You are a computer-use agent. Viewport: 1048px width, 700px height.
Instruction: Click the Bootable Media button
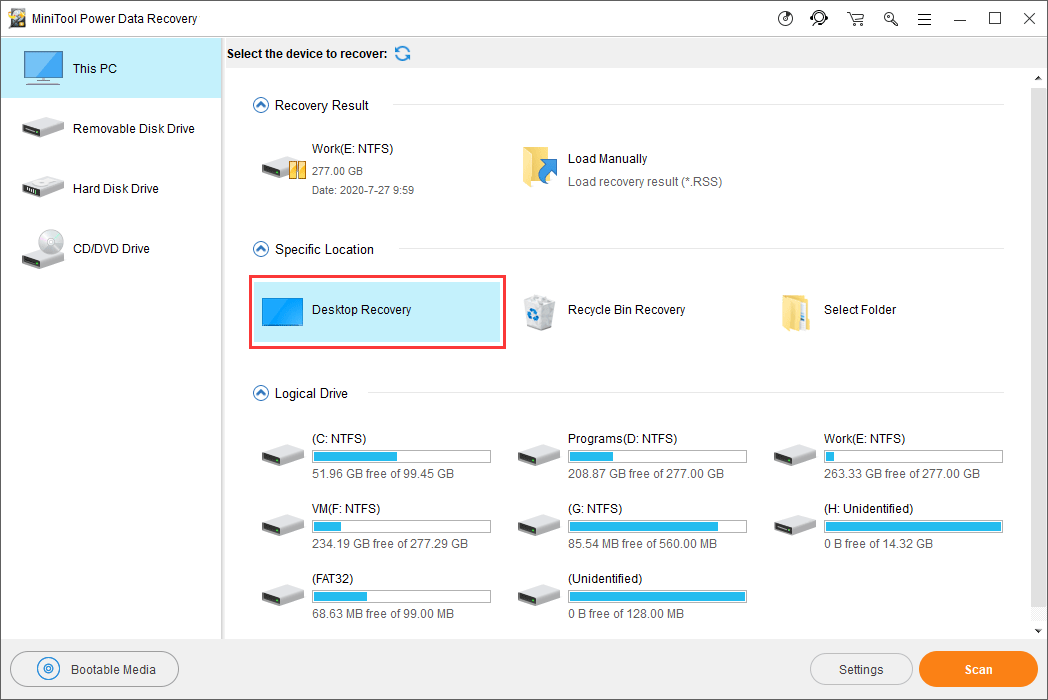click(x=94, y=669)
